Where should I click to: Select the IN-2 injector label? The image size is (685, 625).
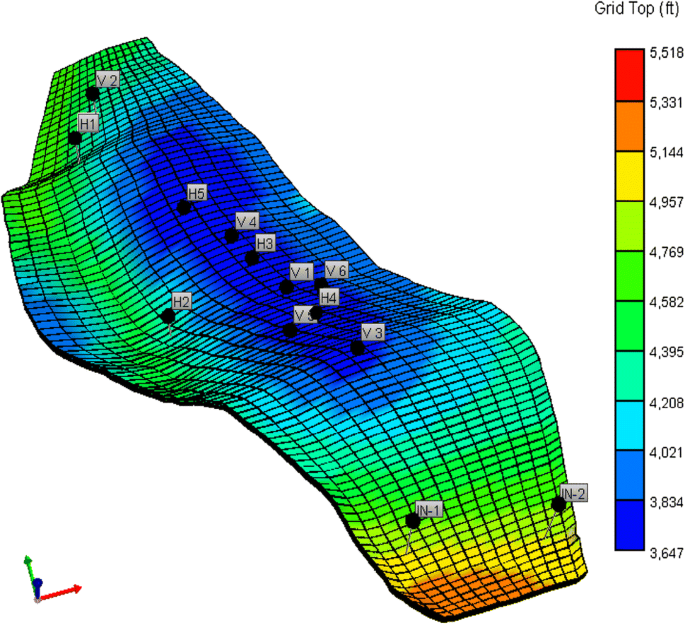pyautogui.click(x=574, y=493)
